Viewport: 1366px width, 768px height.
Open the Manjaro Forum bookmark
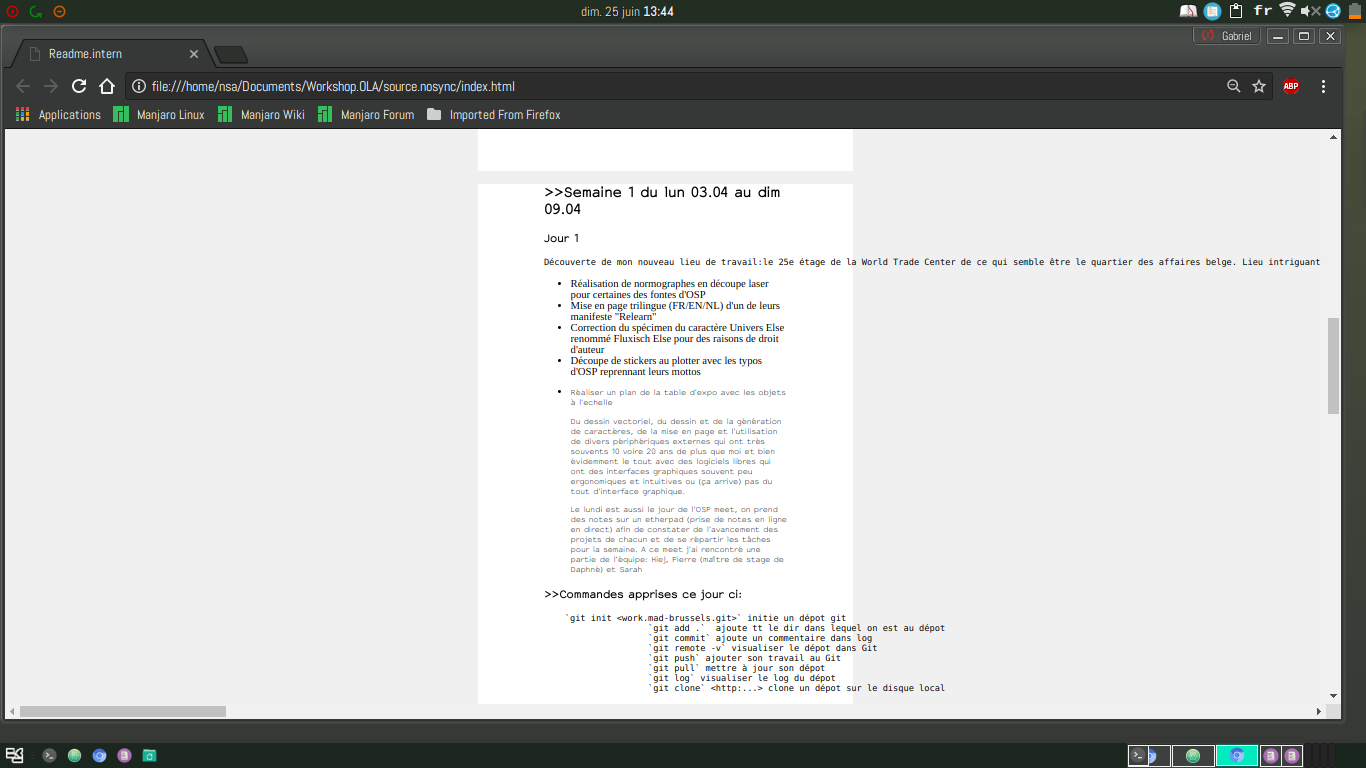pos(366,115)
